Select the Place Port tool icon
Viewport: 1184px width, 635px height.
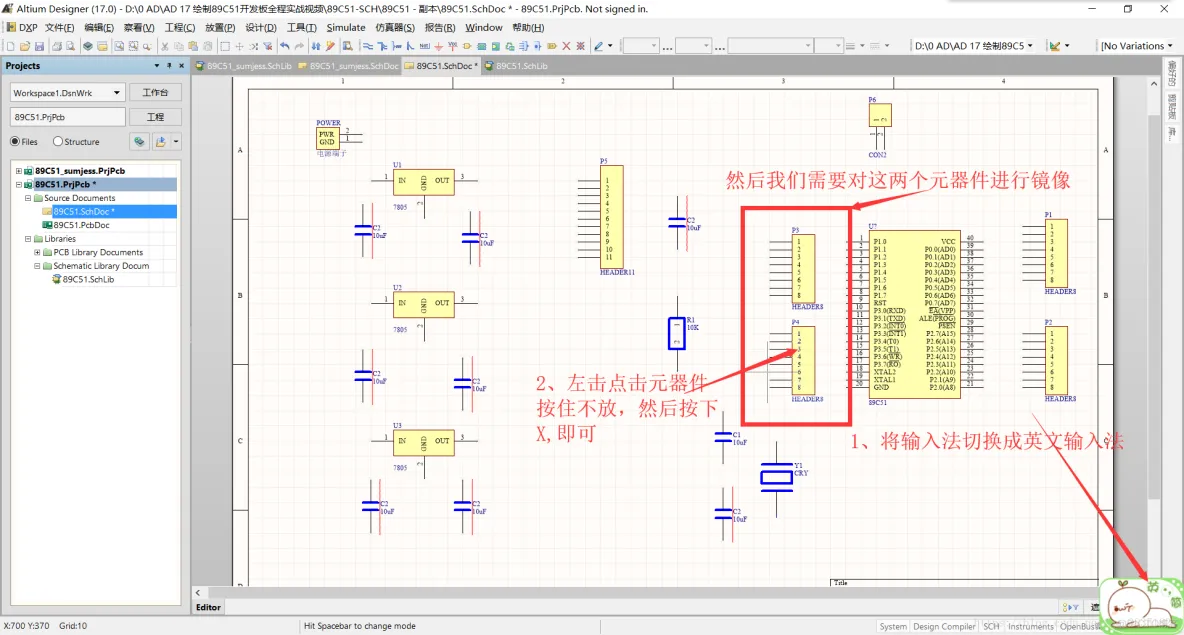coord(552,46)
